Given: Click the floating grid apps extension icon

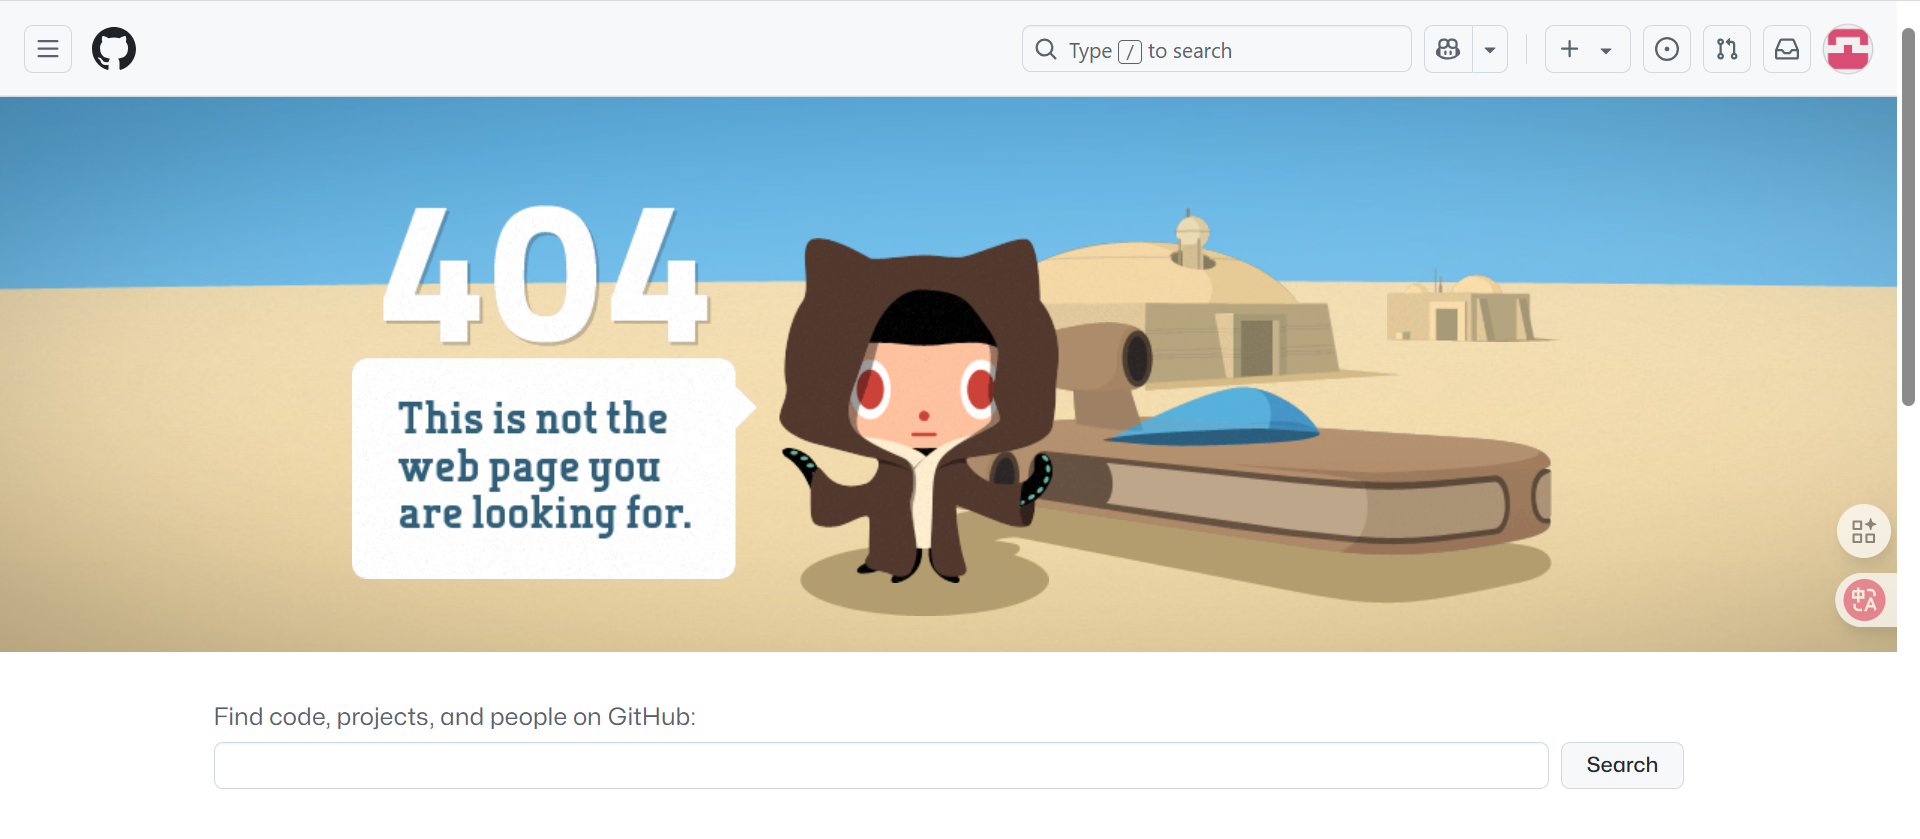Looking at the screenshot, I should coord(1864,531).
